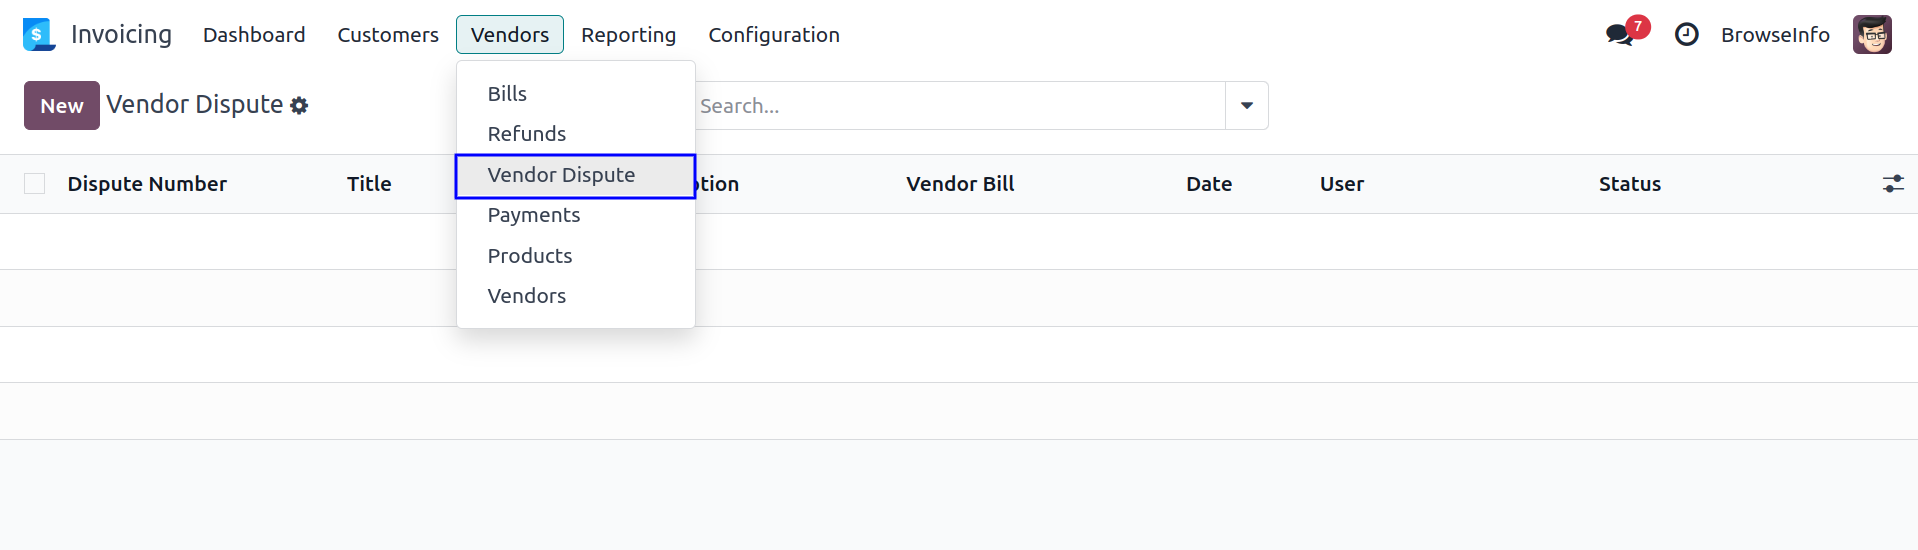Open optional columns adjust icon
Image resolution: width=1918 pixels, height=550 pixels.
pyautogui.click(x=1893, y=184)
